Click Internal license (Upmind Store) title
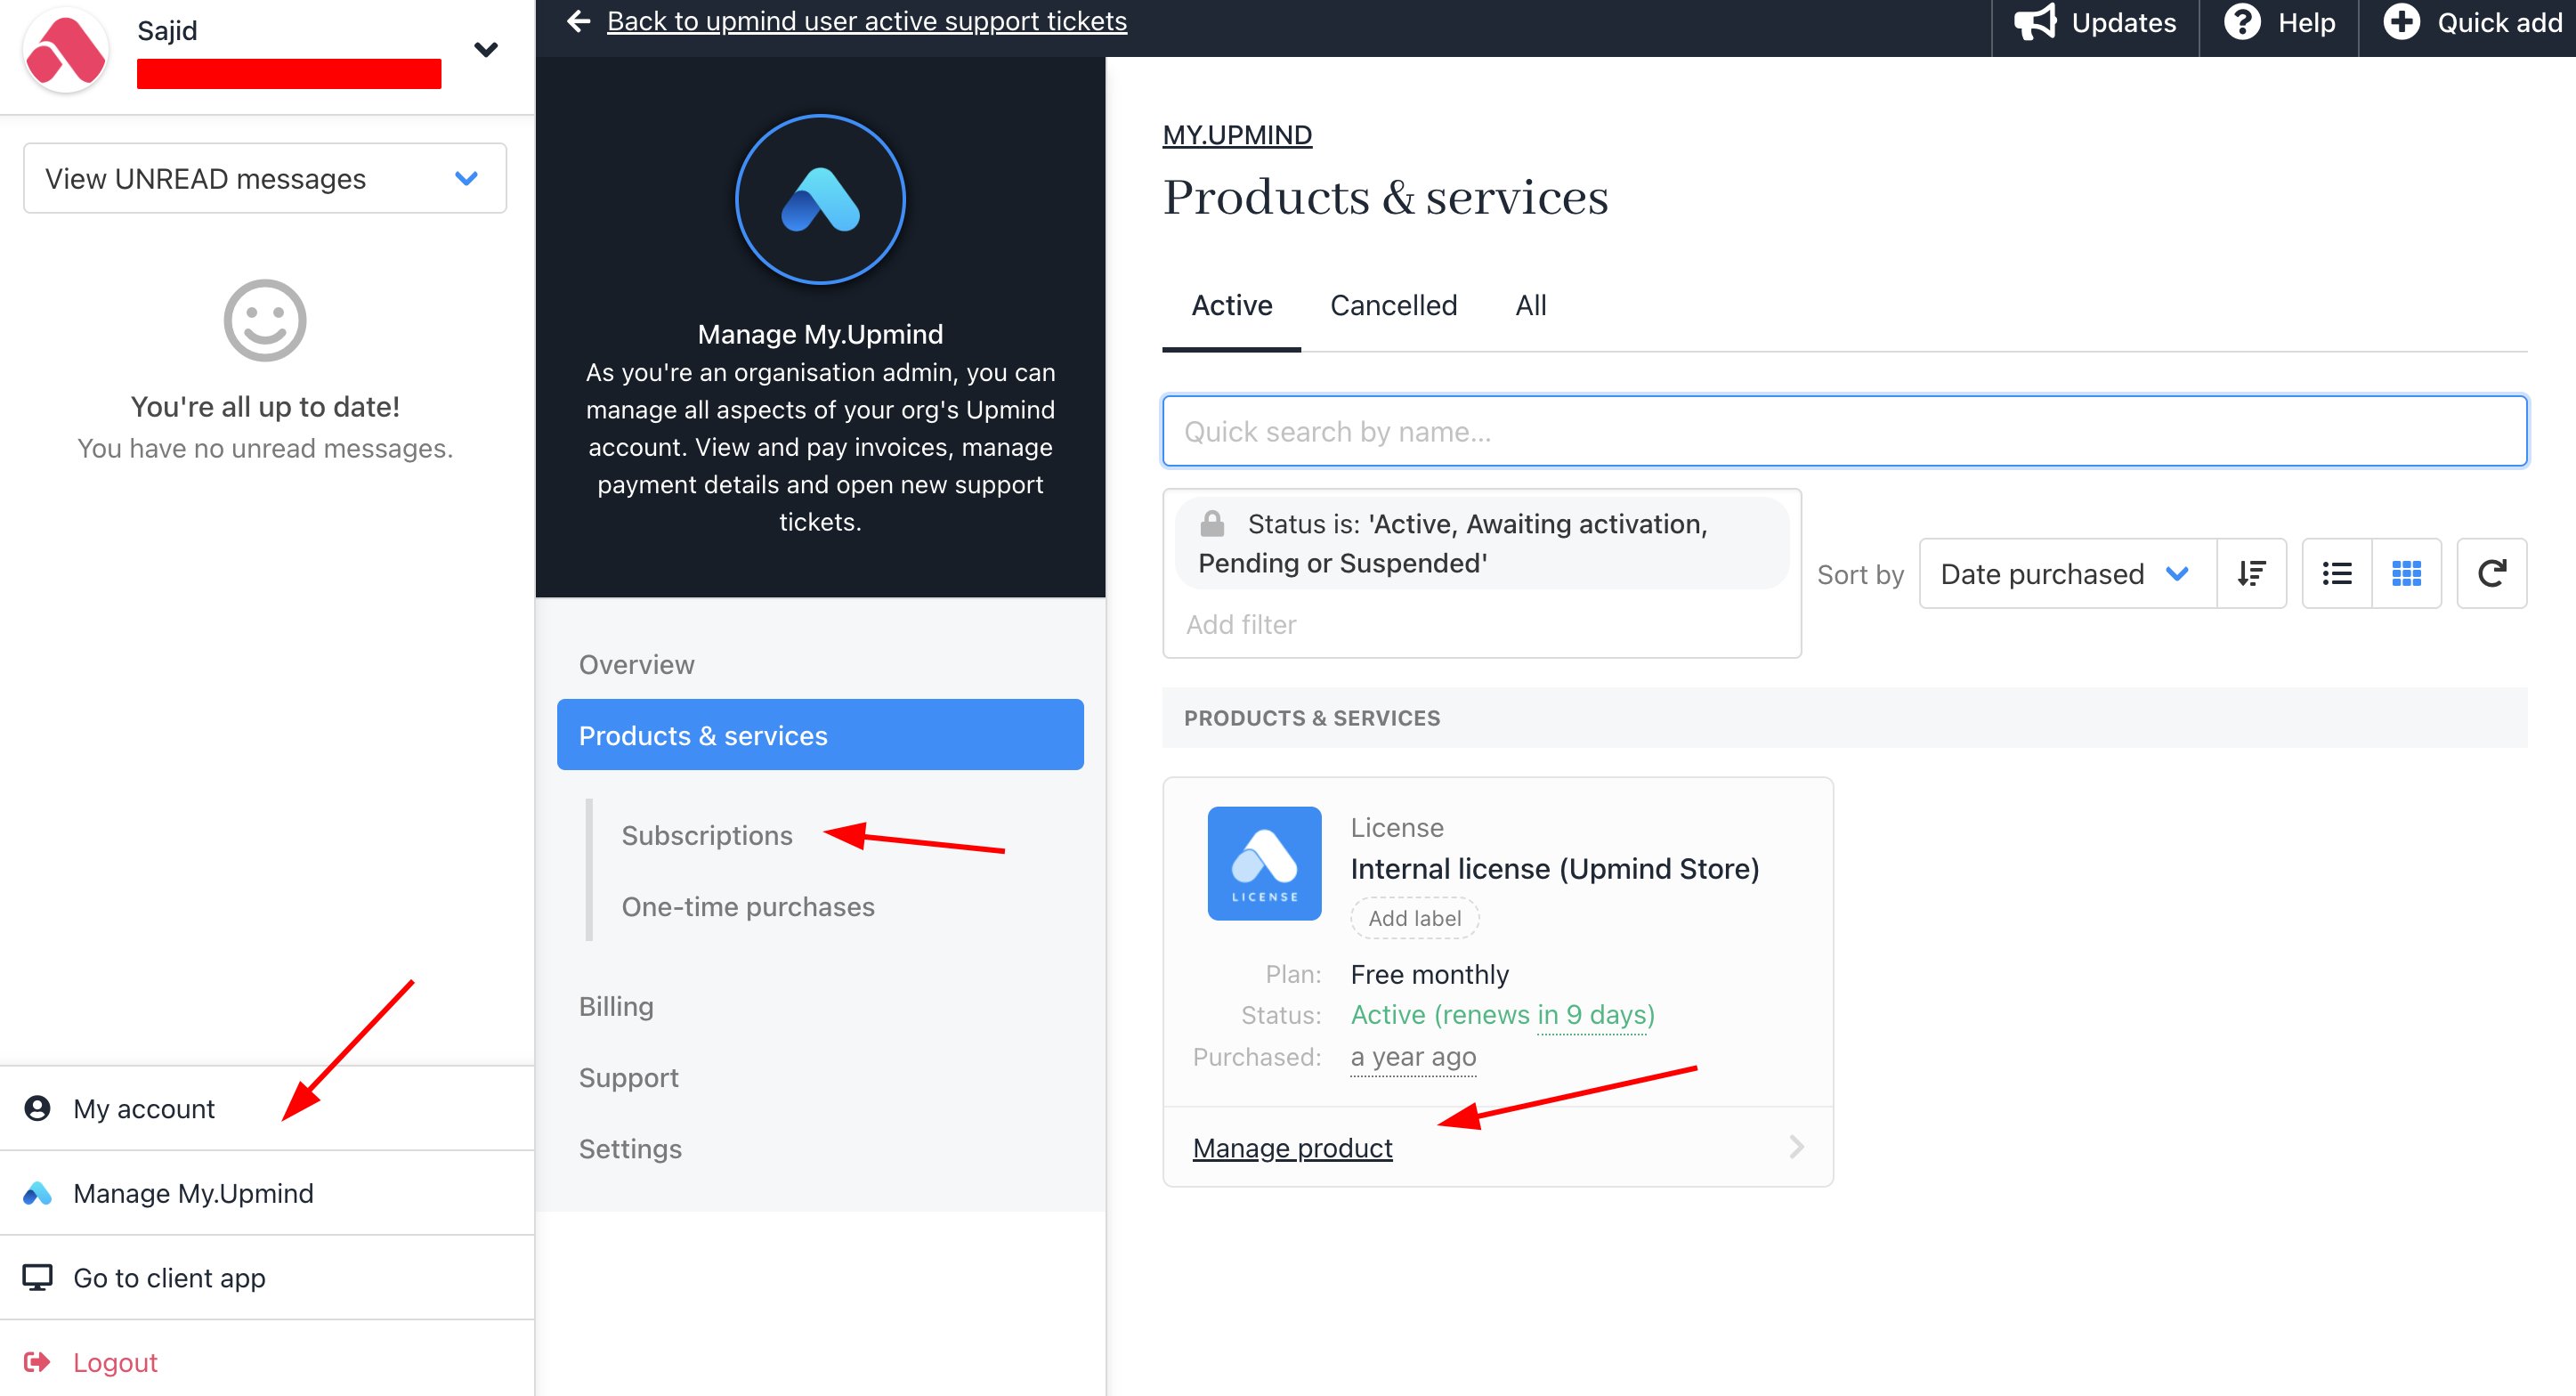 [x=1554, y=869]
